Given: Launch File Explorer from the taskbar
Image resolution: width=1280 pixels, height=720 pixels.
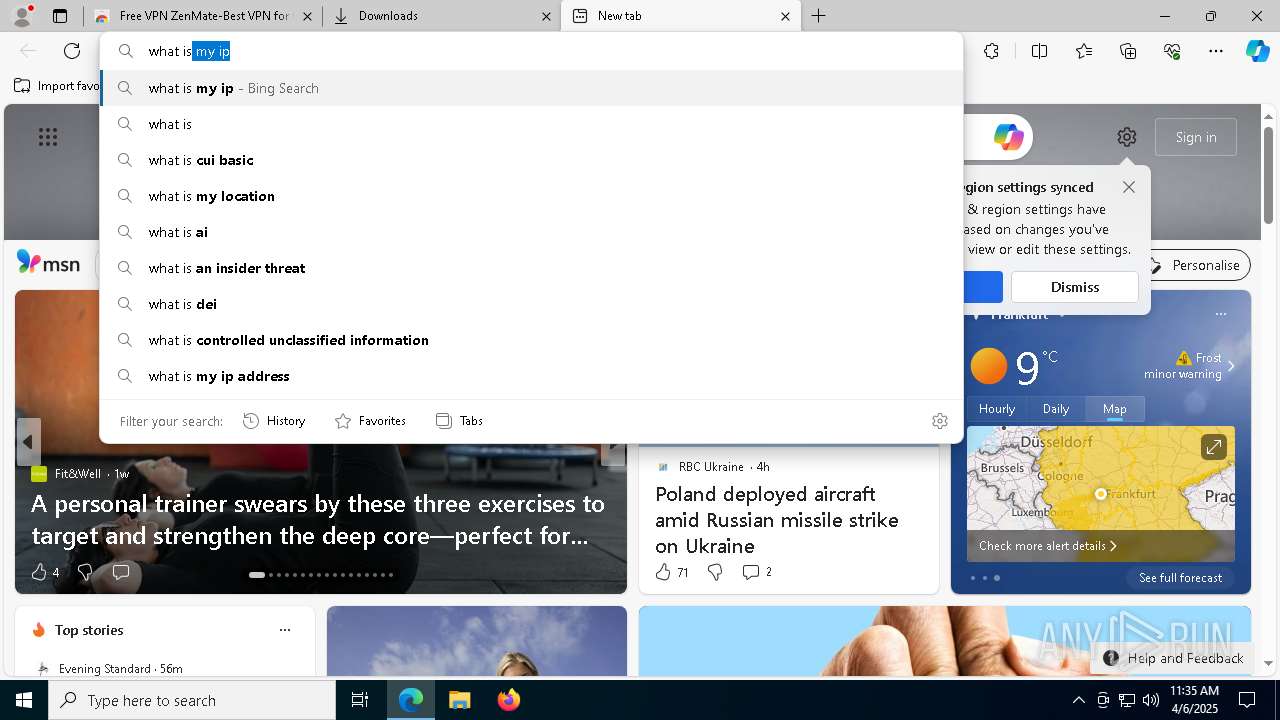Looking at the screenshot, I should (x=459, y=700).
